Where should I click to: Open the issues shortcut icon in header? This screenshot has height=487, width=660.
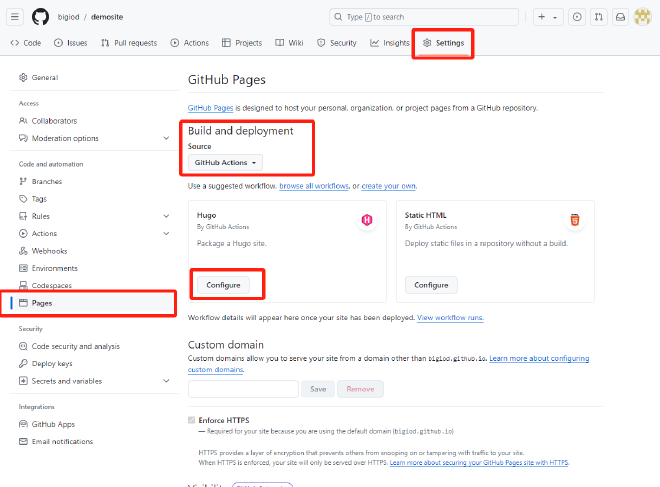click(577, 17)
